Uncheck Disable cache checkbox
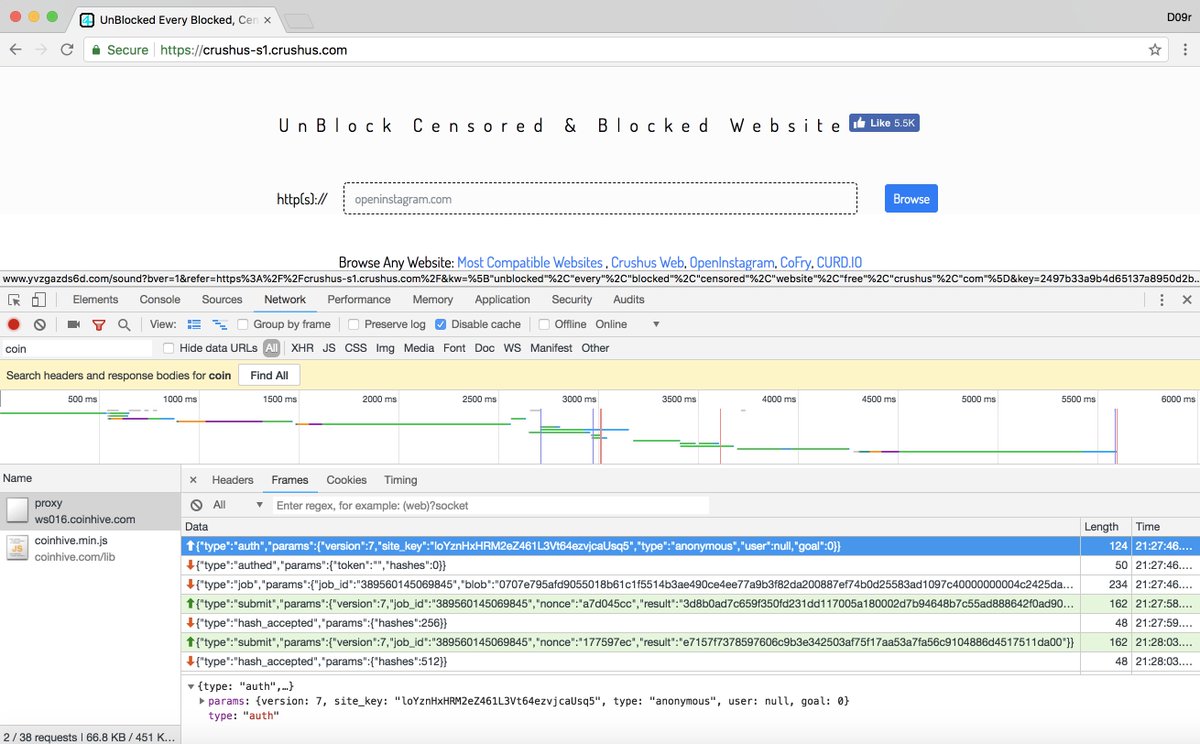The height and width of the screenshot is (744, 1200). (441, 324)
